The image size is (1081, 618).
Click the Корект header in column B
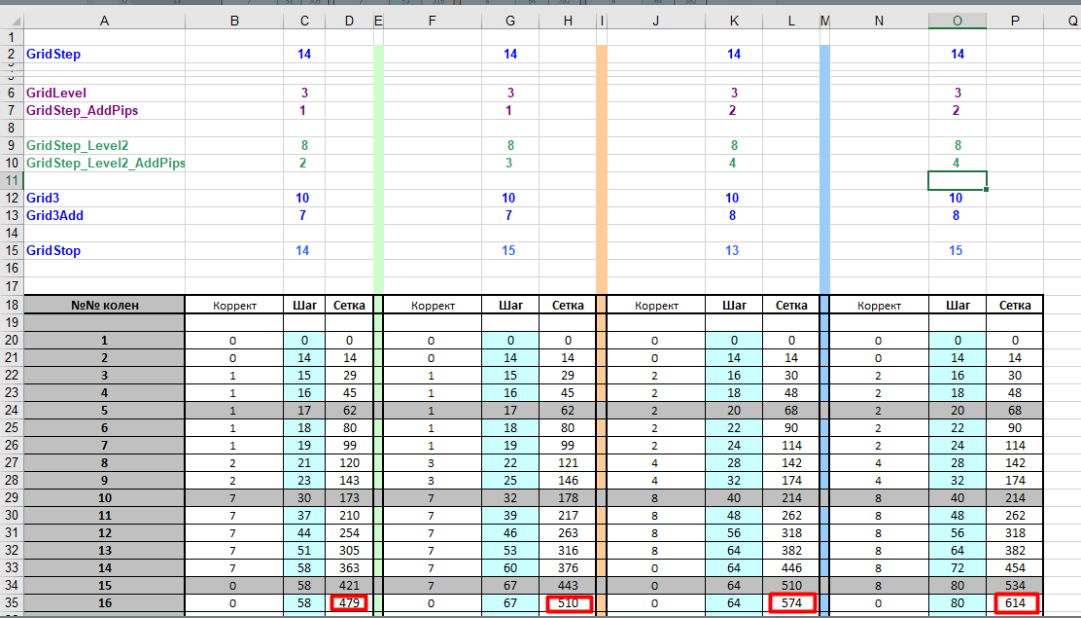pyautogui.click(x=234, y=305)
